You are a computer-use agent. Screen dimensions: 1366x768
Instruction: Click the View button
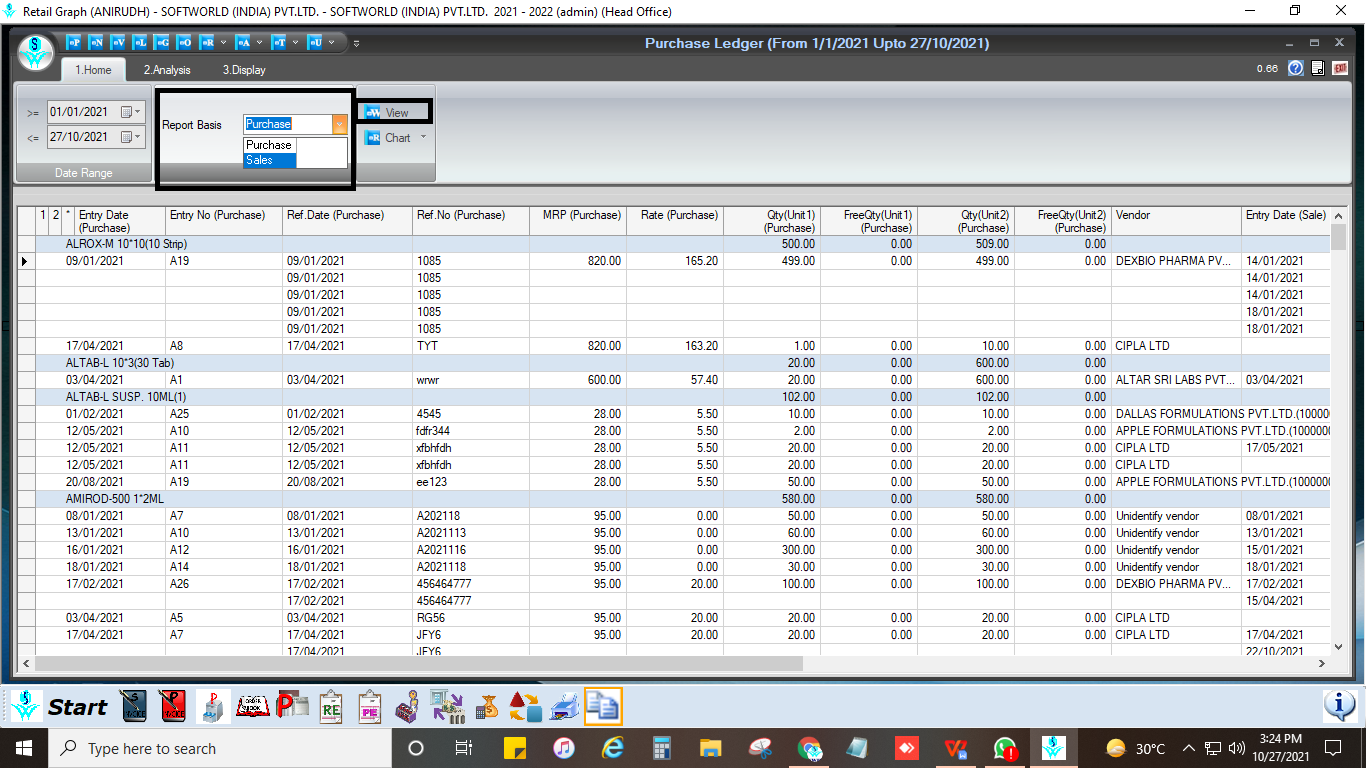(x=395, y=112)
